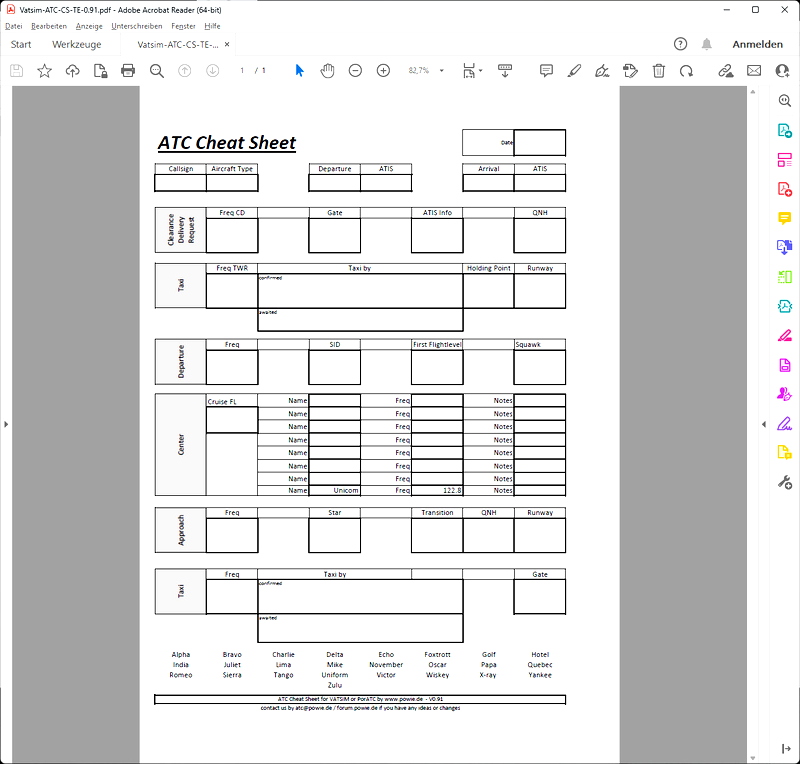Switch to the selection arrow tool
Screen dimensions: 800x764
coord(299,71)
